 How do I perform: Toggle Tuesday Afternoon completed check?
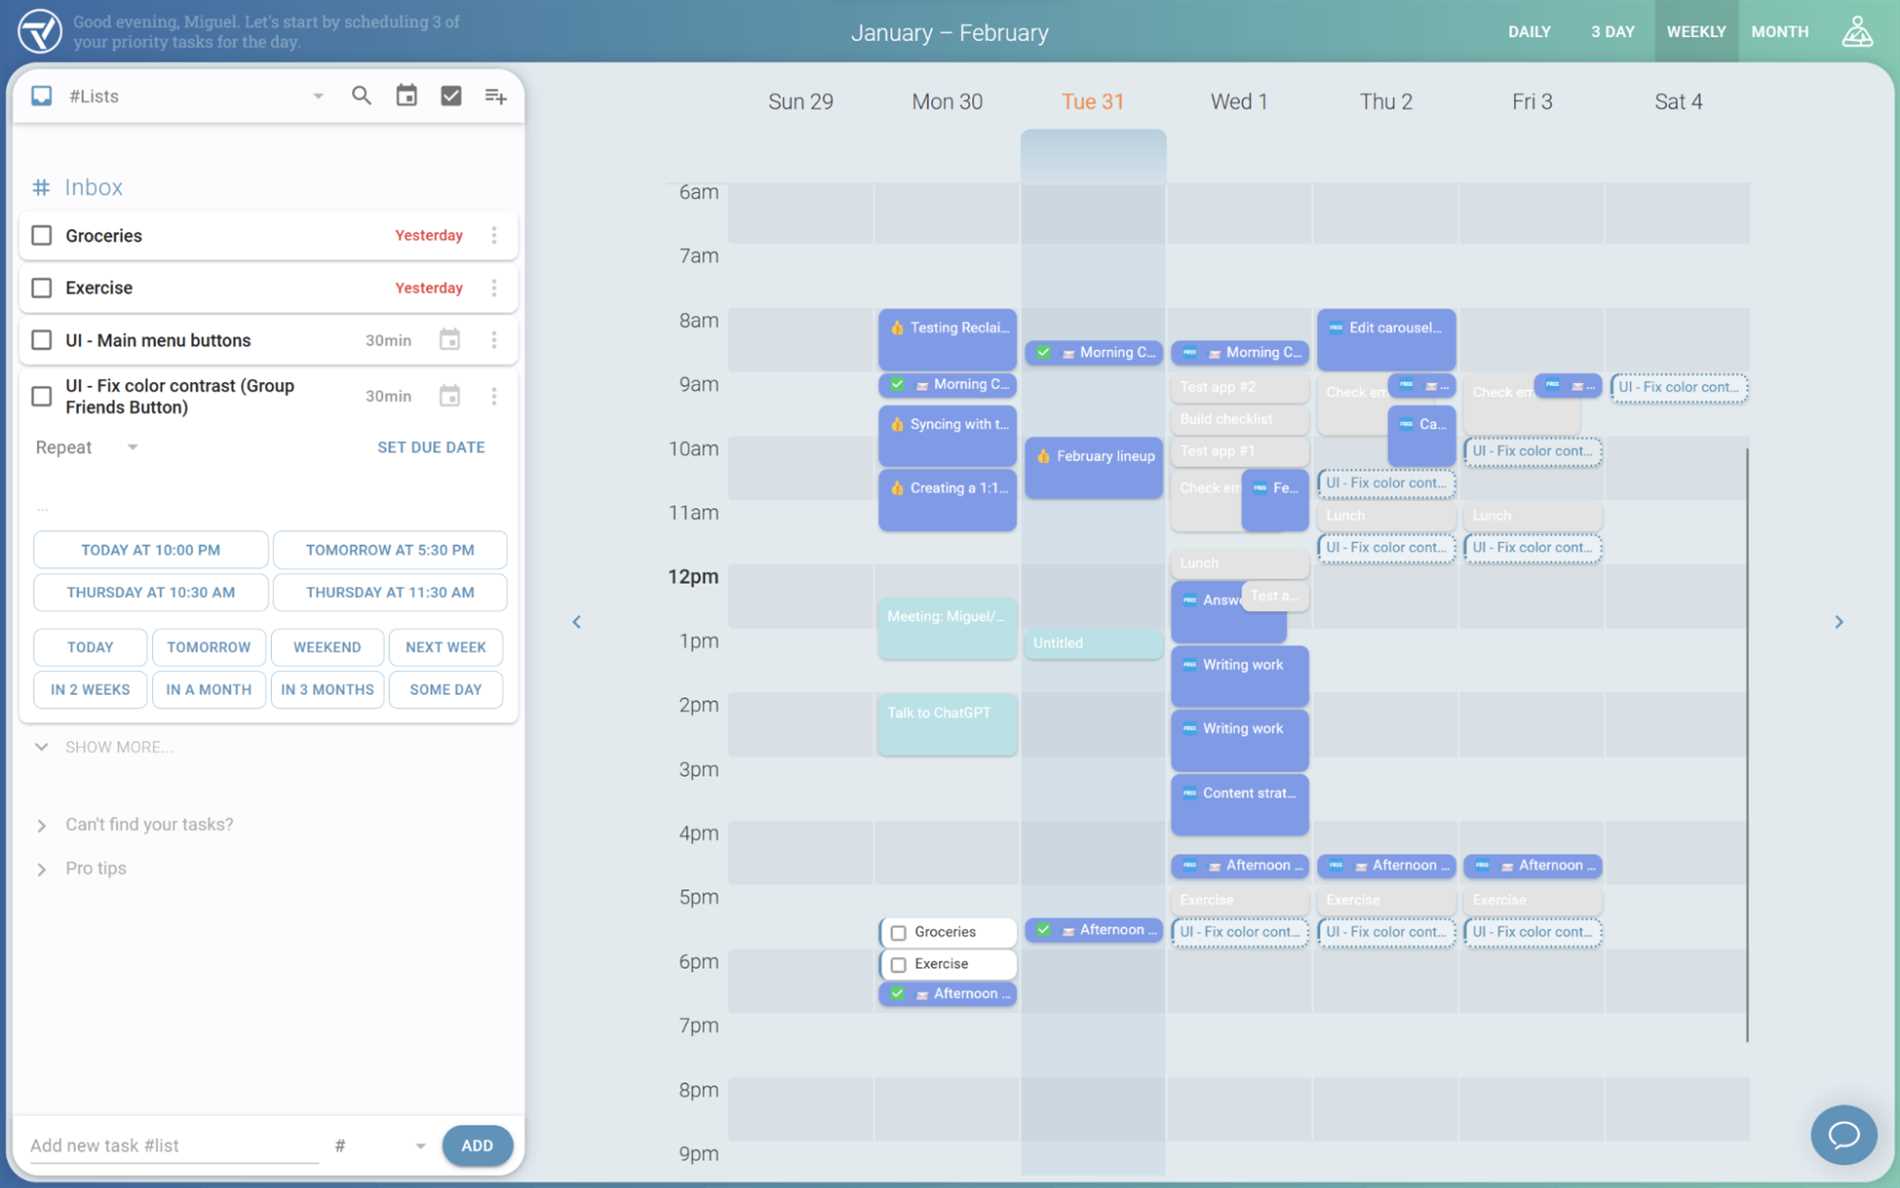(1043, 930)
